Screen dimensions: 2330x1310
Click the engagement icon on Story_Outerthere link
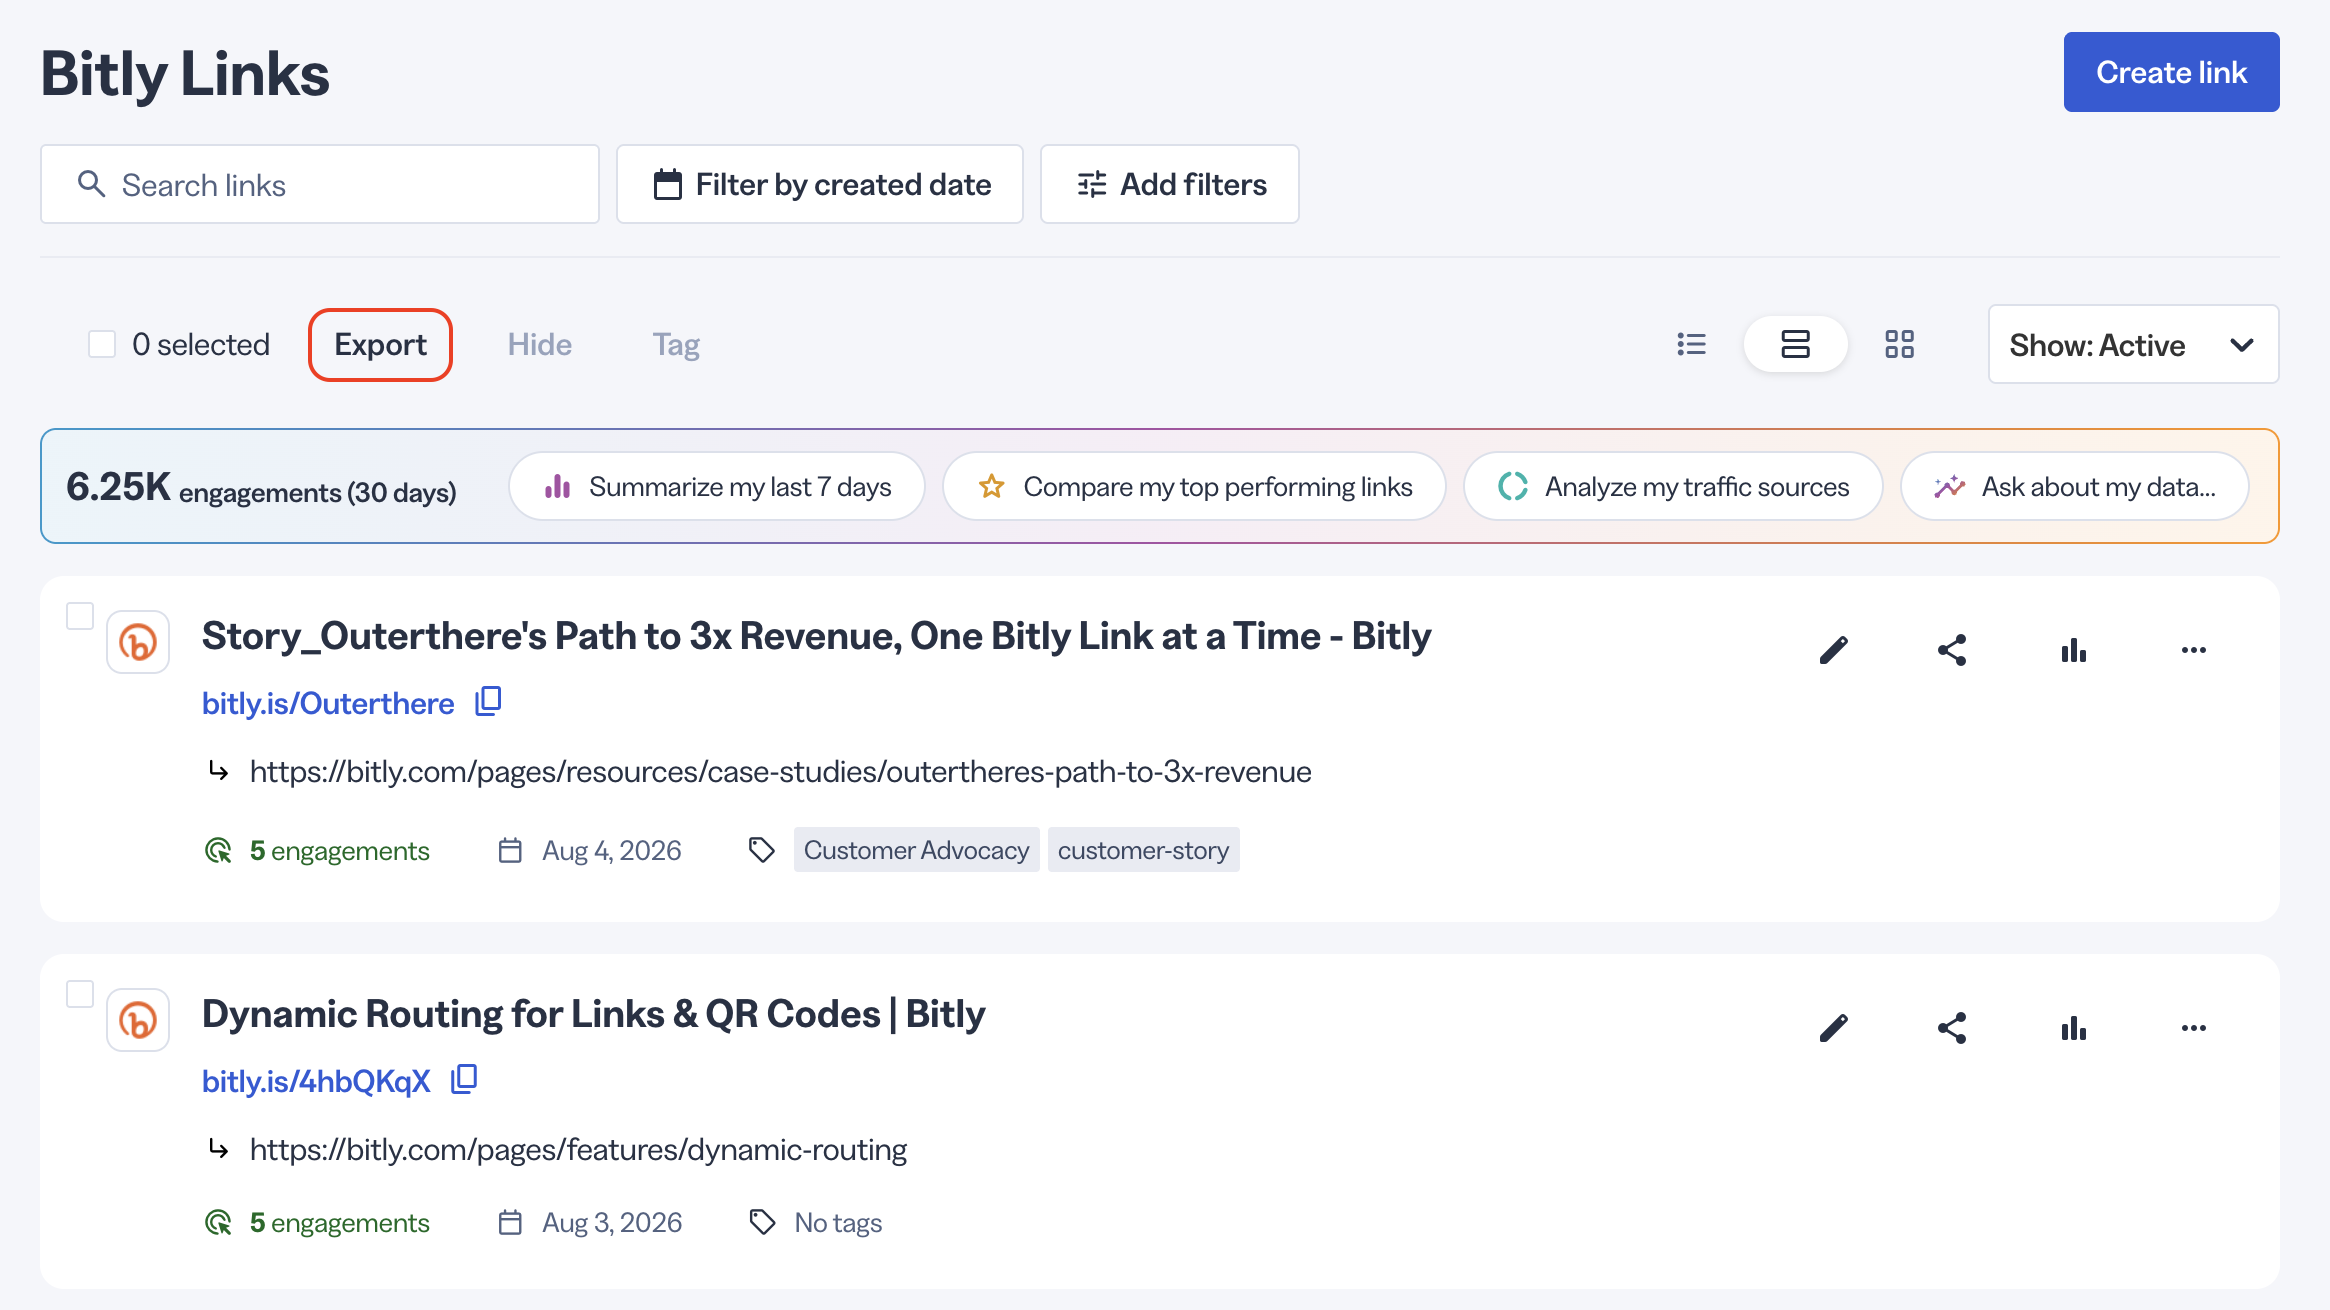coord(218,850)
